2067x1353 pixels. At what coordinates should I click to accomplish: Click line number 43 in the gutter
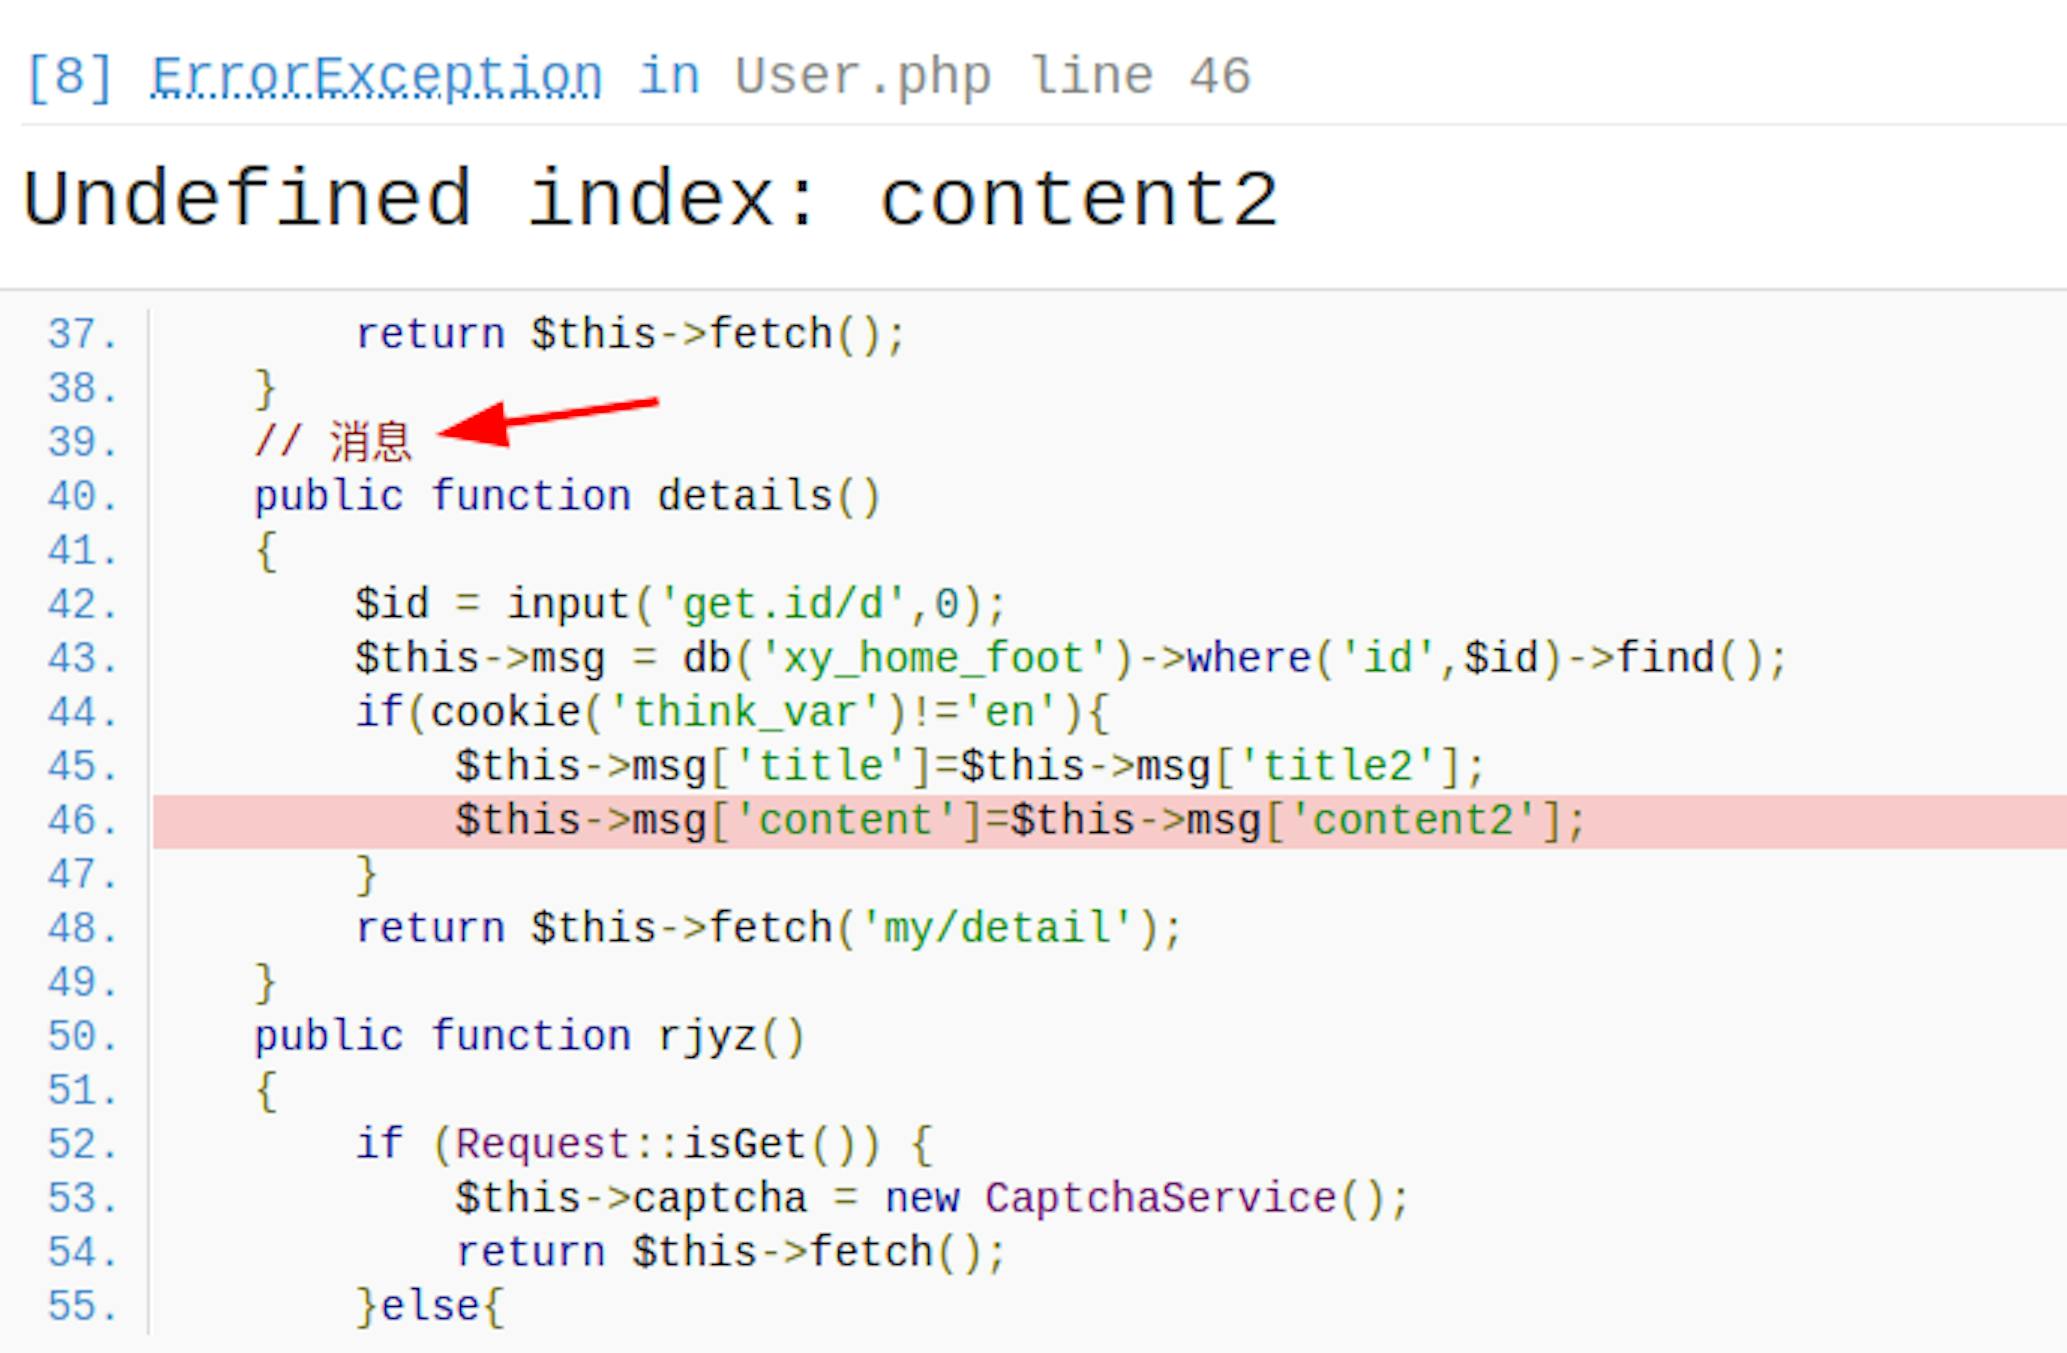(83, 659)
